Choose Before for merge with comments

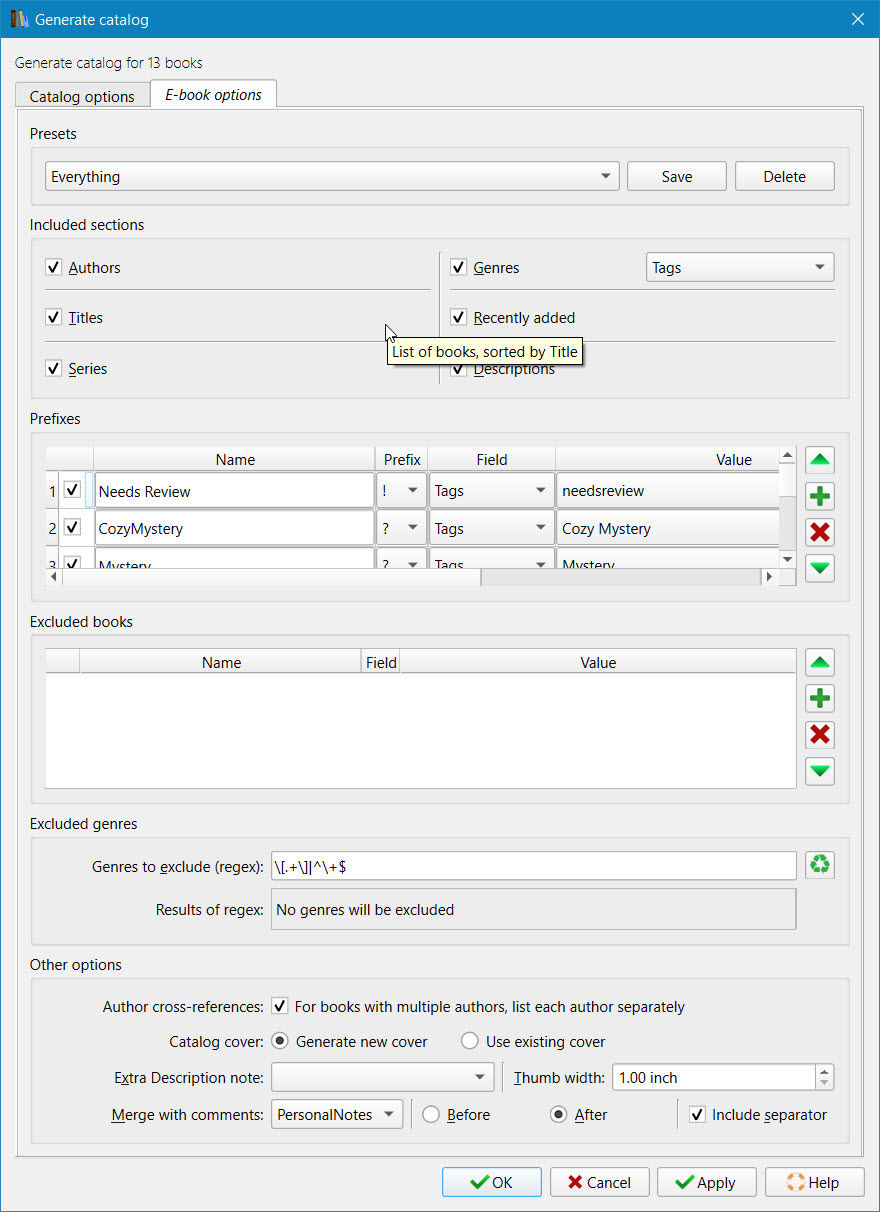pyautogui.click(x=431, y=1115)
